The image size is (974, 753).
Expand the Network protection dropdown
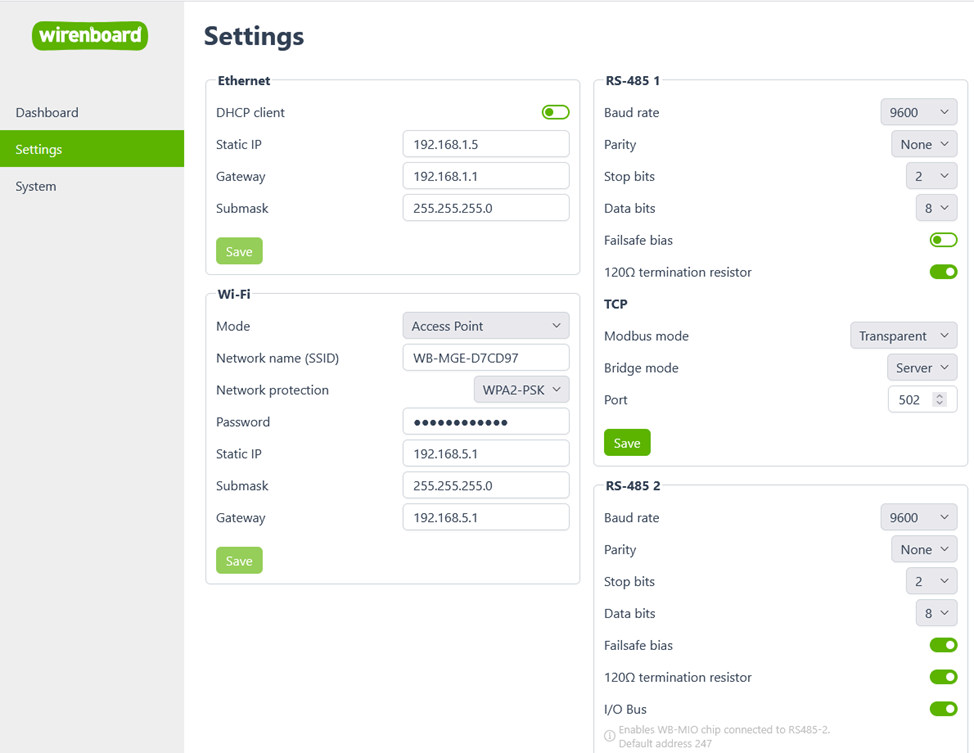(520, 390)
